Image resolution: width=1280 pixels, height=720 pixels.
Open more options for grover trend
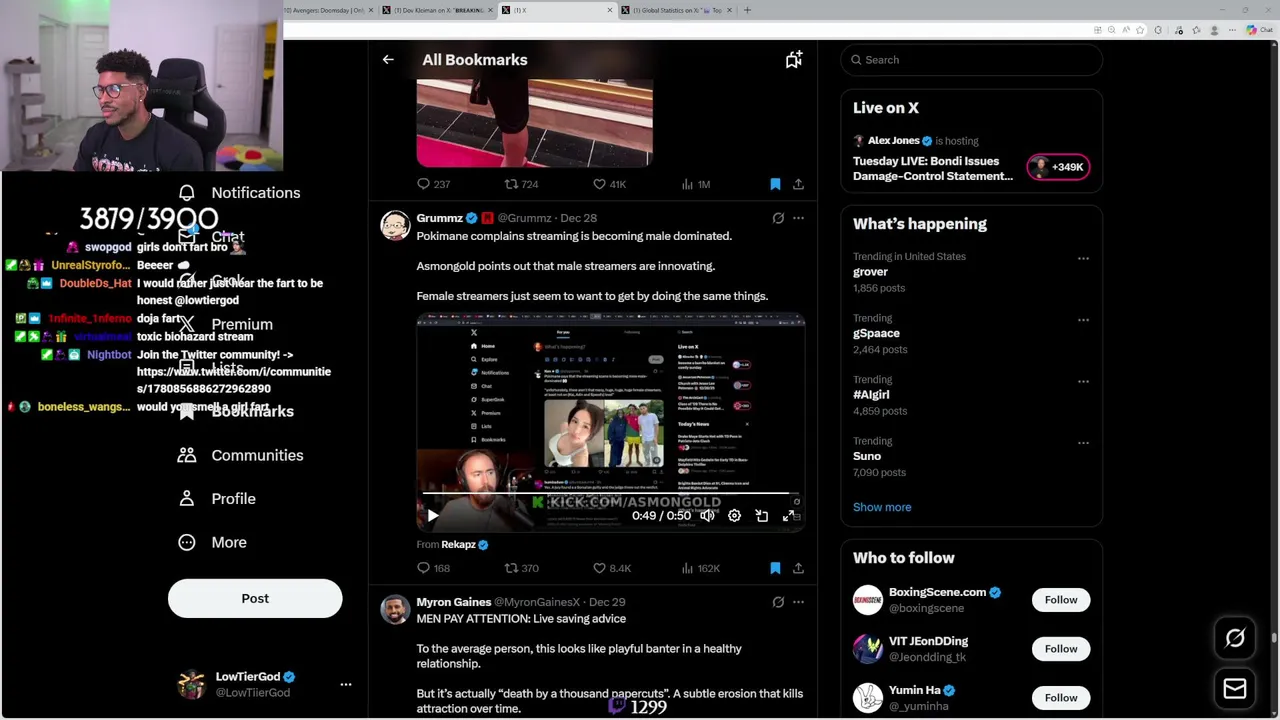coord(1083,258)
